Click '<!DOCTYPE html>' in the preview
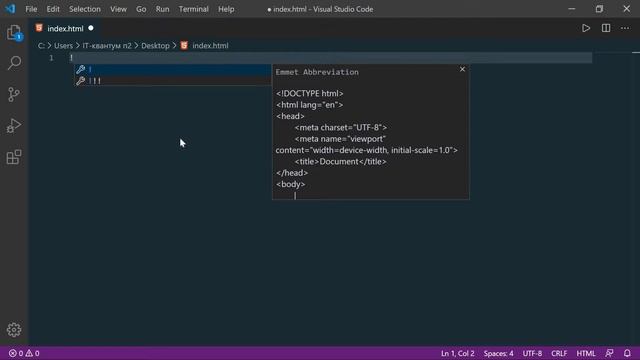The image size is (640, 360). click(309, 93)
